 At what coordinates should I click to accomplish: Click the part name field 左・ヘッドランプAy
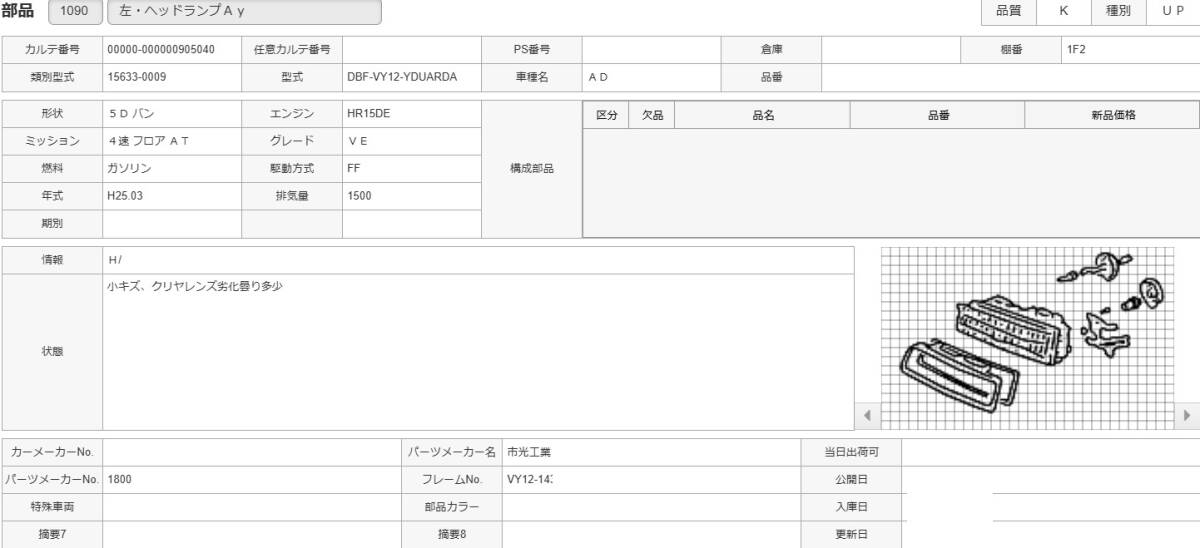pyautogui.click(x=243, y=12)
